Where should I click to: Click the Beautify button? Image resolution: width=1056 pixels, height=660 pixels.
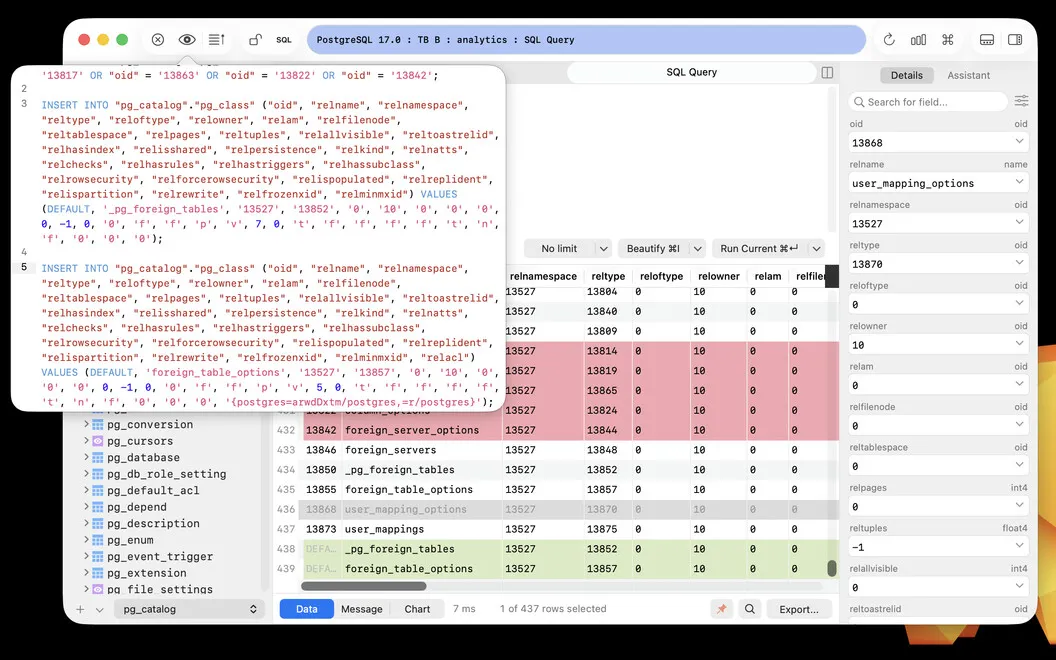pos(653,249)
